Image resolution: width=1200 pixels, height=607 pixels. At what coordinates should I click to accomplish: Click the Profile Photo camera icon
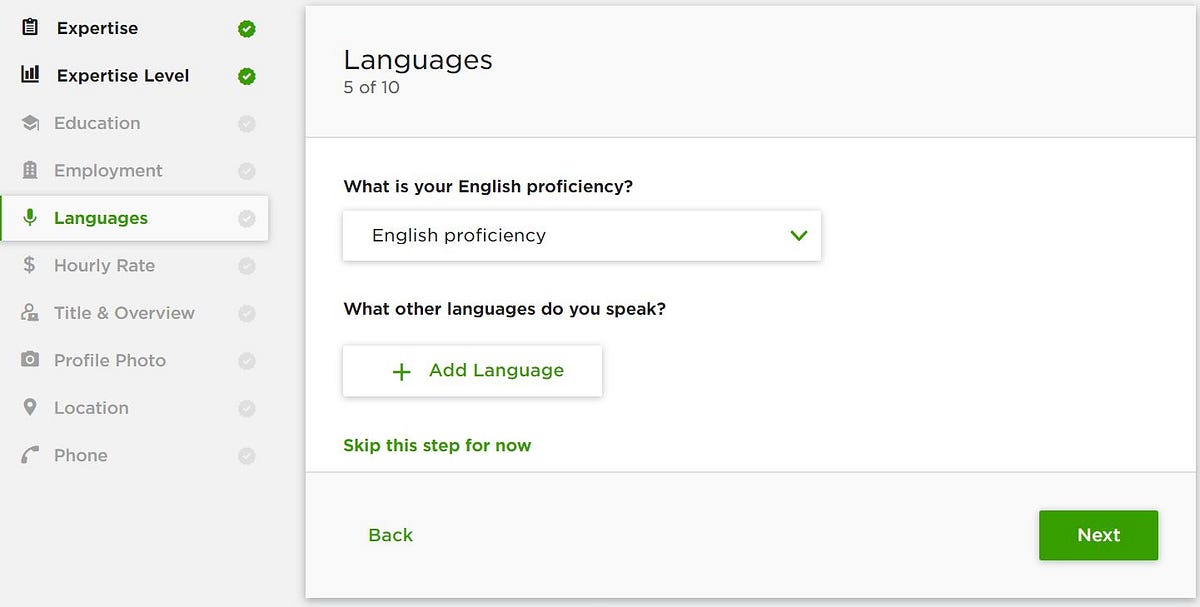[30, 360]
